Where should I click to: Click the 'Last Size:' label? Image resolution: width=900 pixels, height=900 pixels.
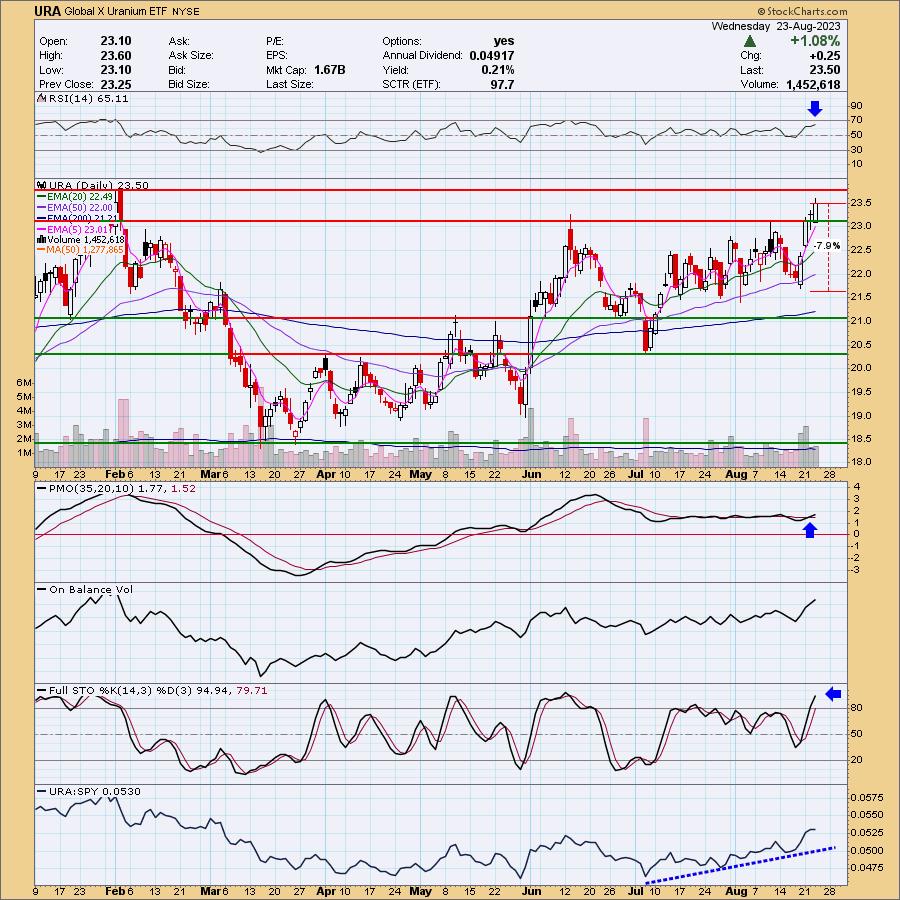[x=289, y=84]
